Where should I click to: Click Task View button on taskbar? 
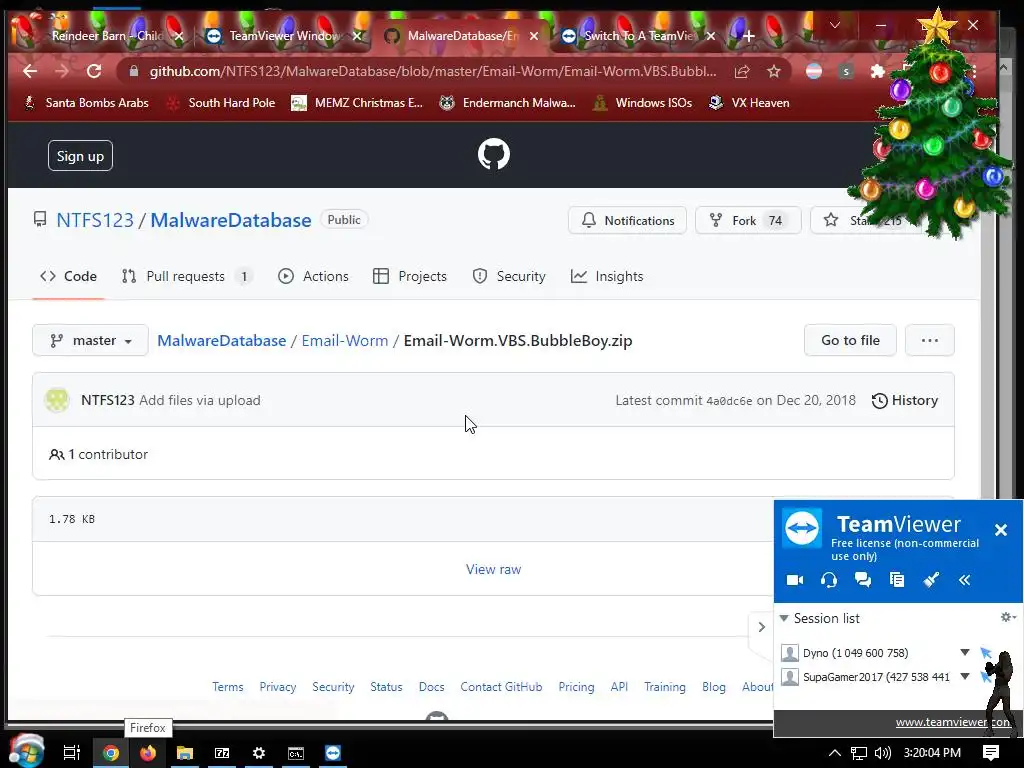[71, 753]
